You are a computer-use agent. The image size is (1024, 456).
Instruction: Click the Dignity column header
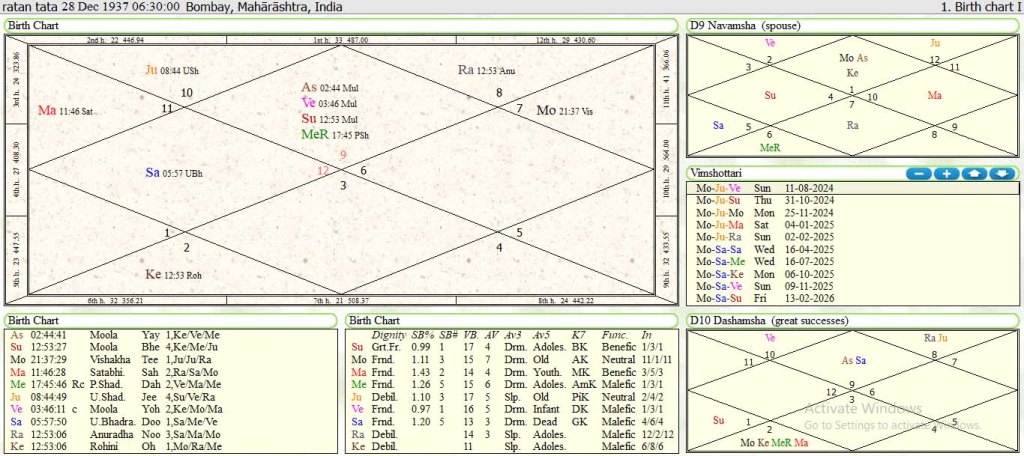click(388, 333)
